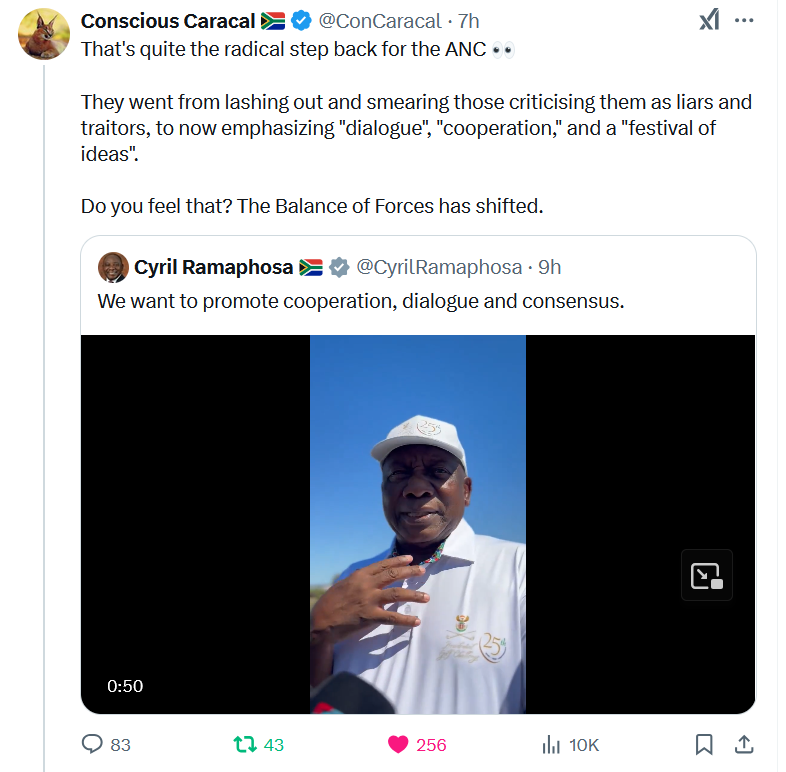Click the 7h post timestamp
Screen dimensions: 786x772
coord(469,21)
